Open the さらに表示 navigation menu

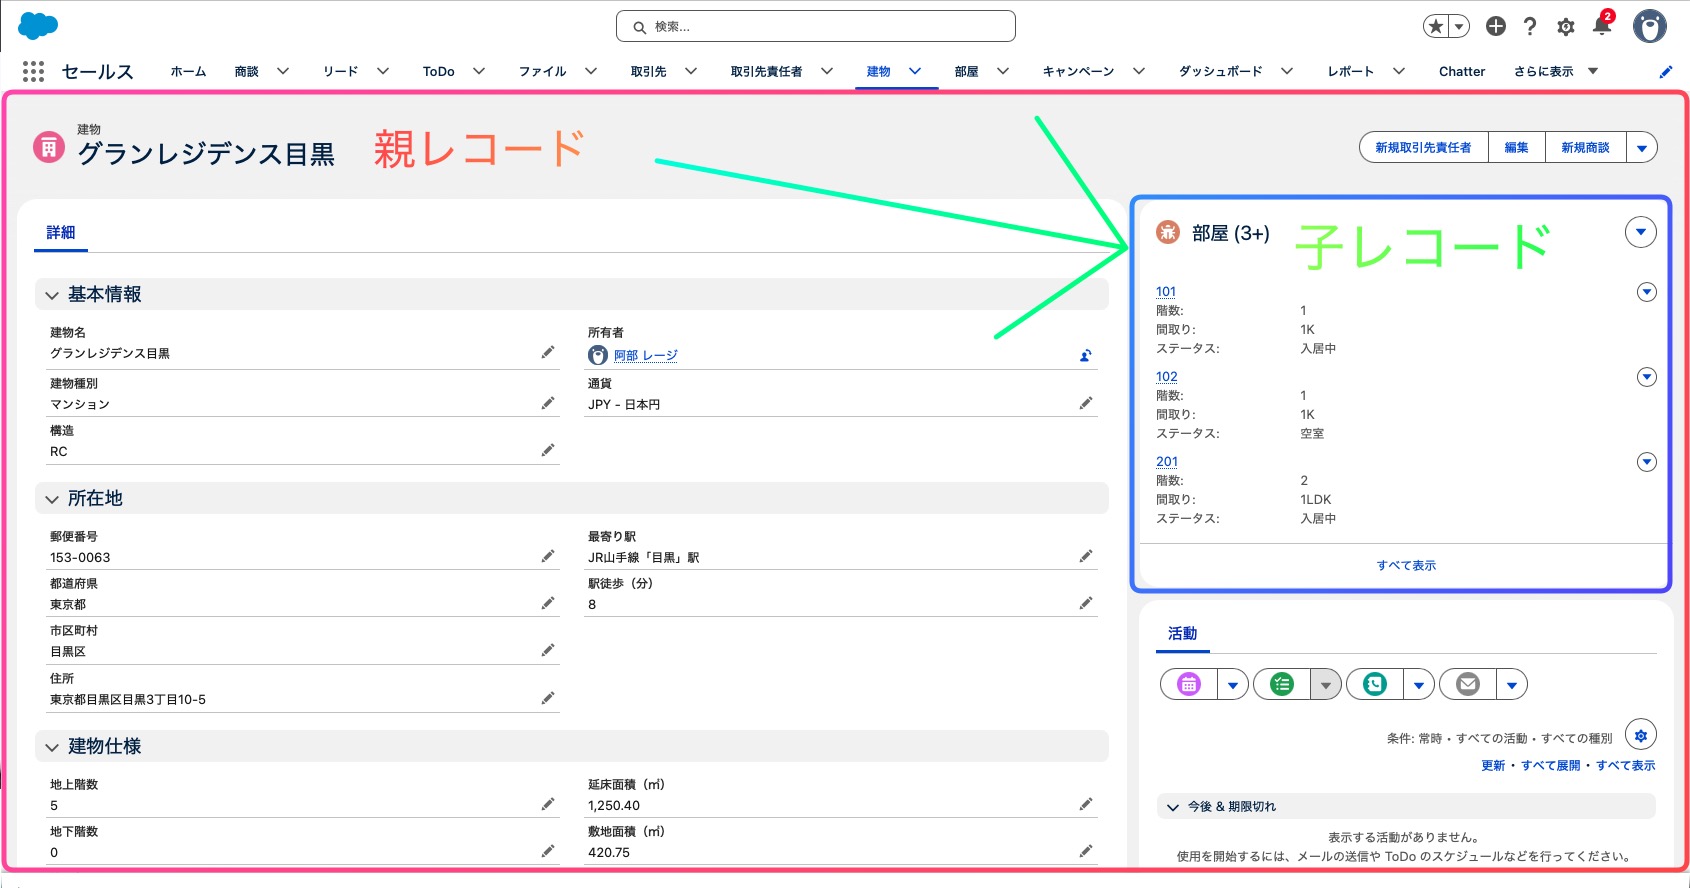1556,72
